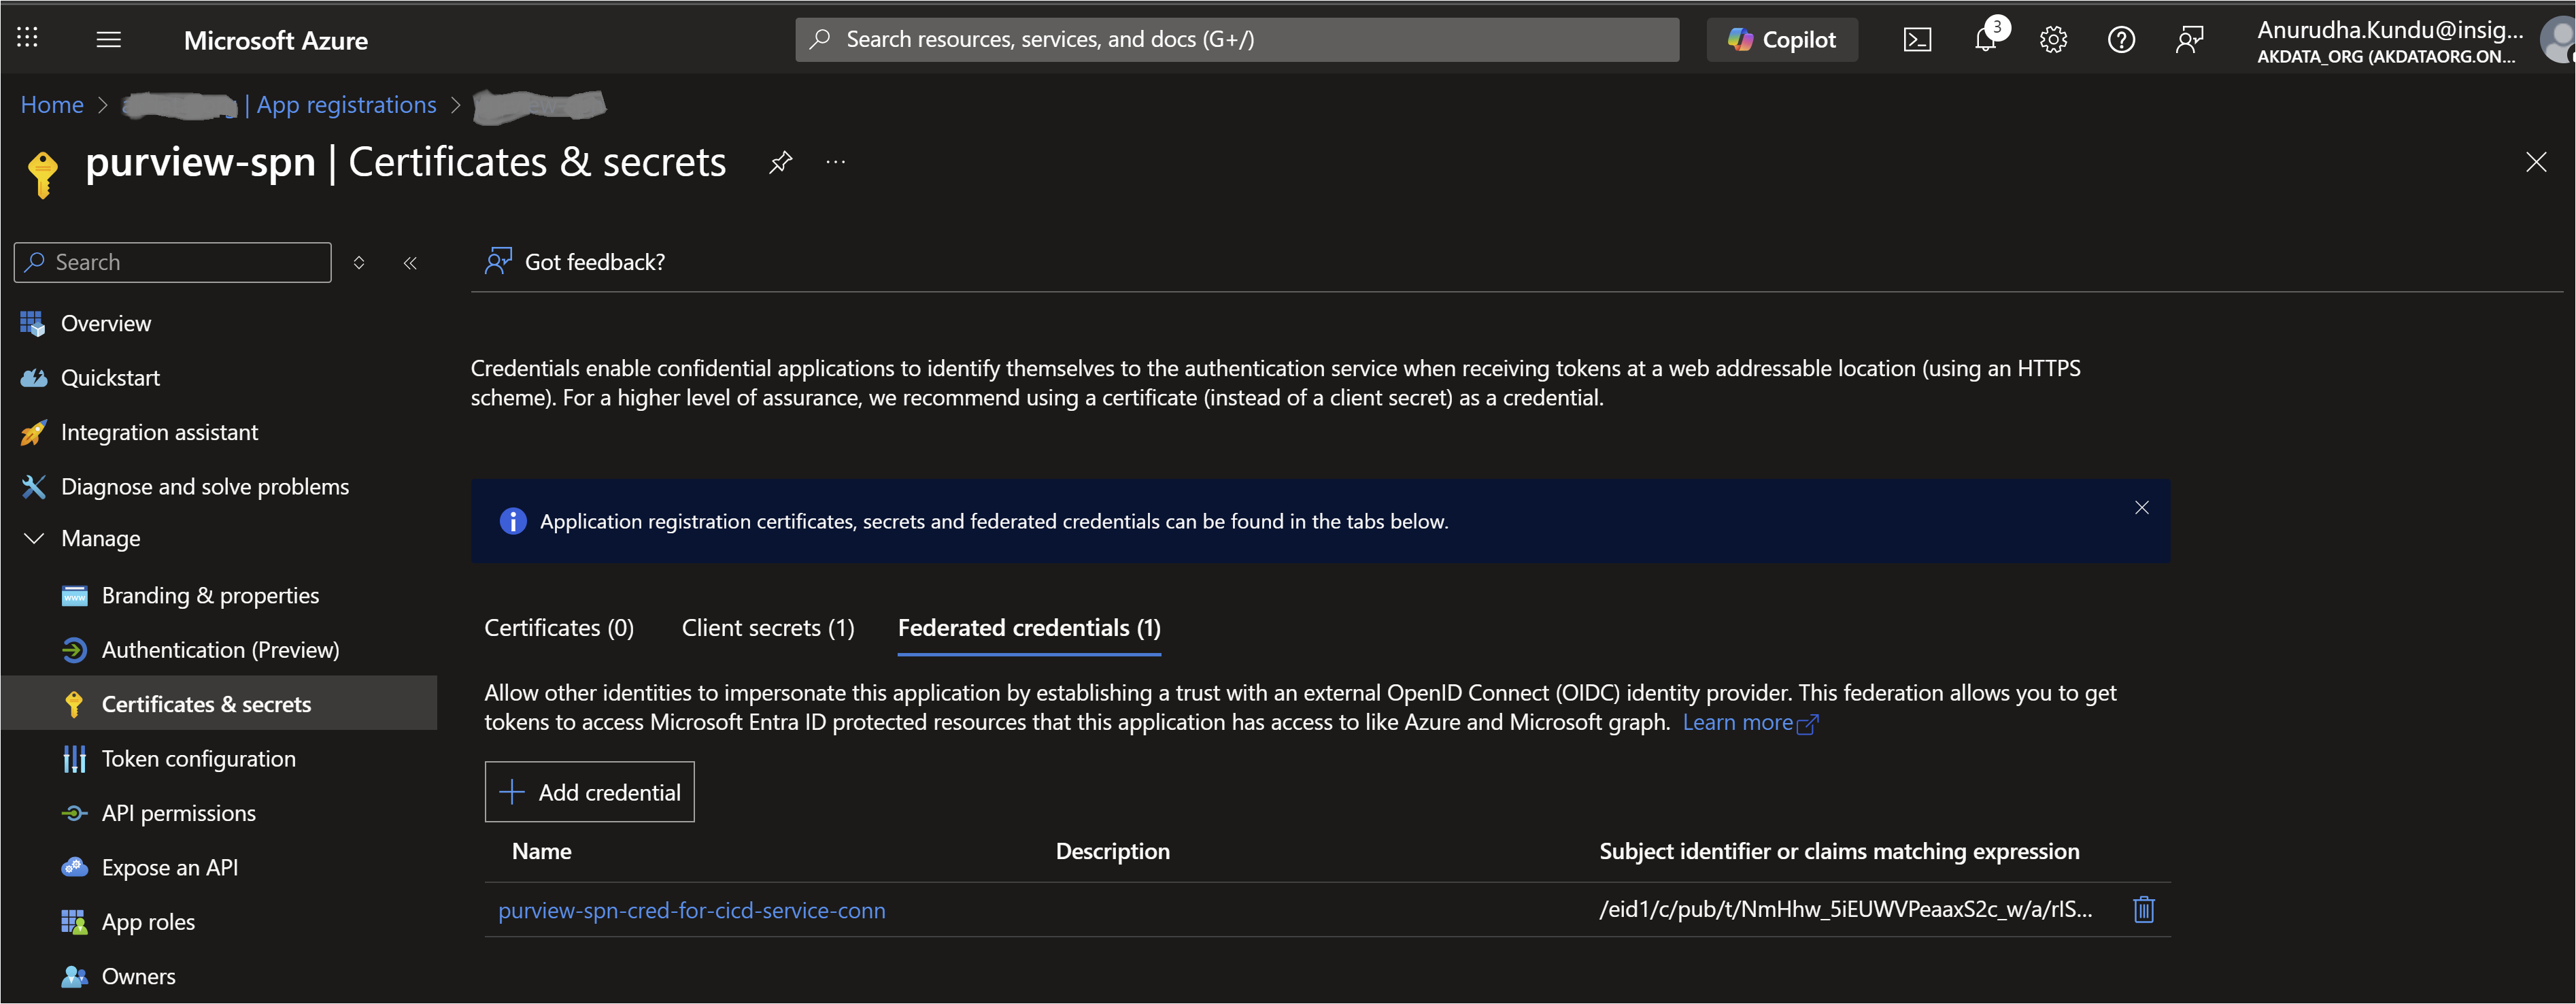The width and height of the screenshot is (2576, 1004).
Task: Click the App roles grid icon
Action: (74, 921)
